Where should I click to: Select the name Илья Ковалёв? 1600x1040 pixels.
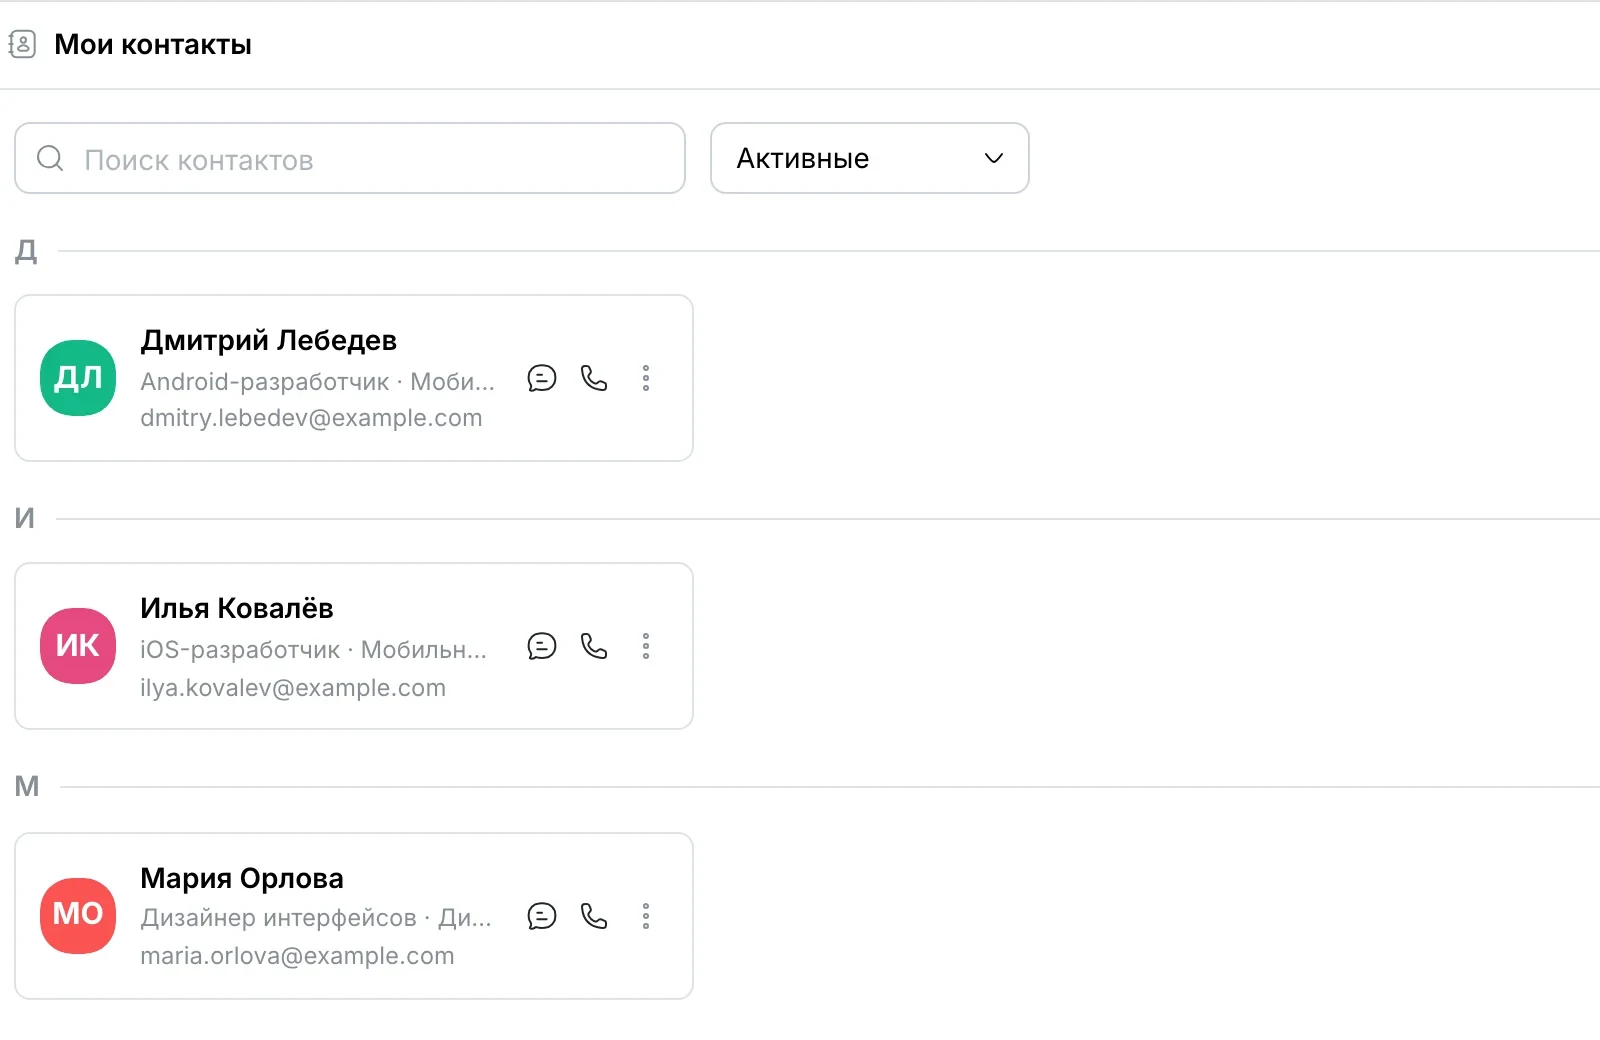pyautogui.click(x=237, y=608)
